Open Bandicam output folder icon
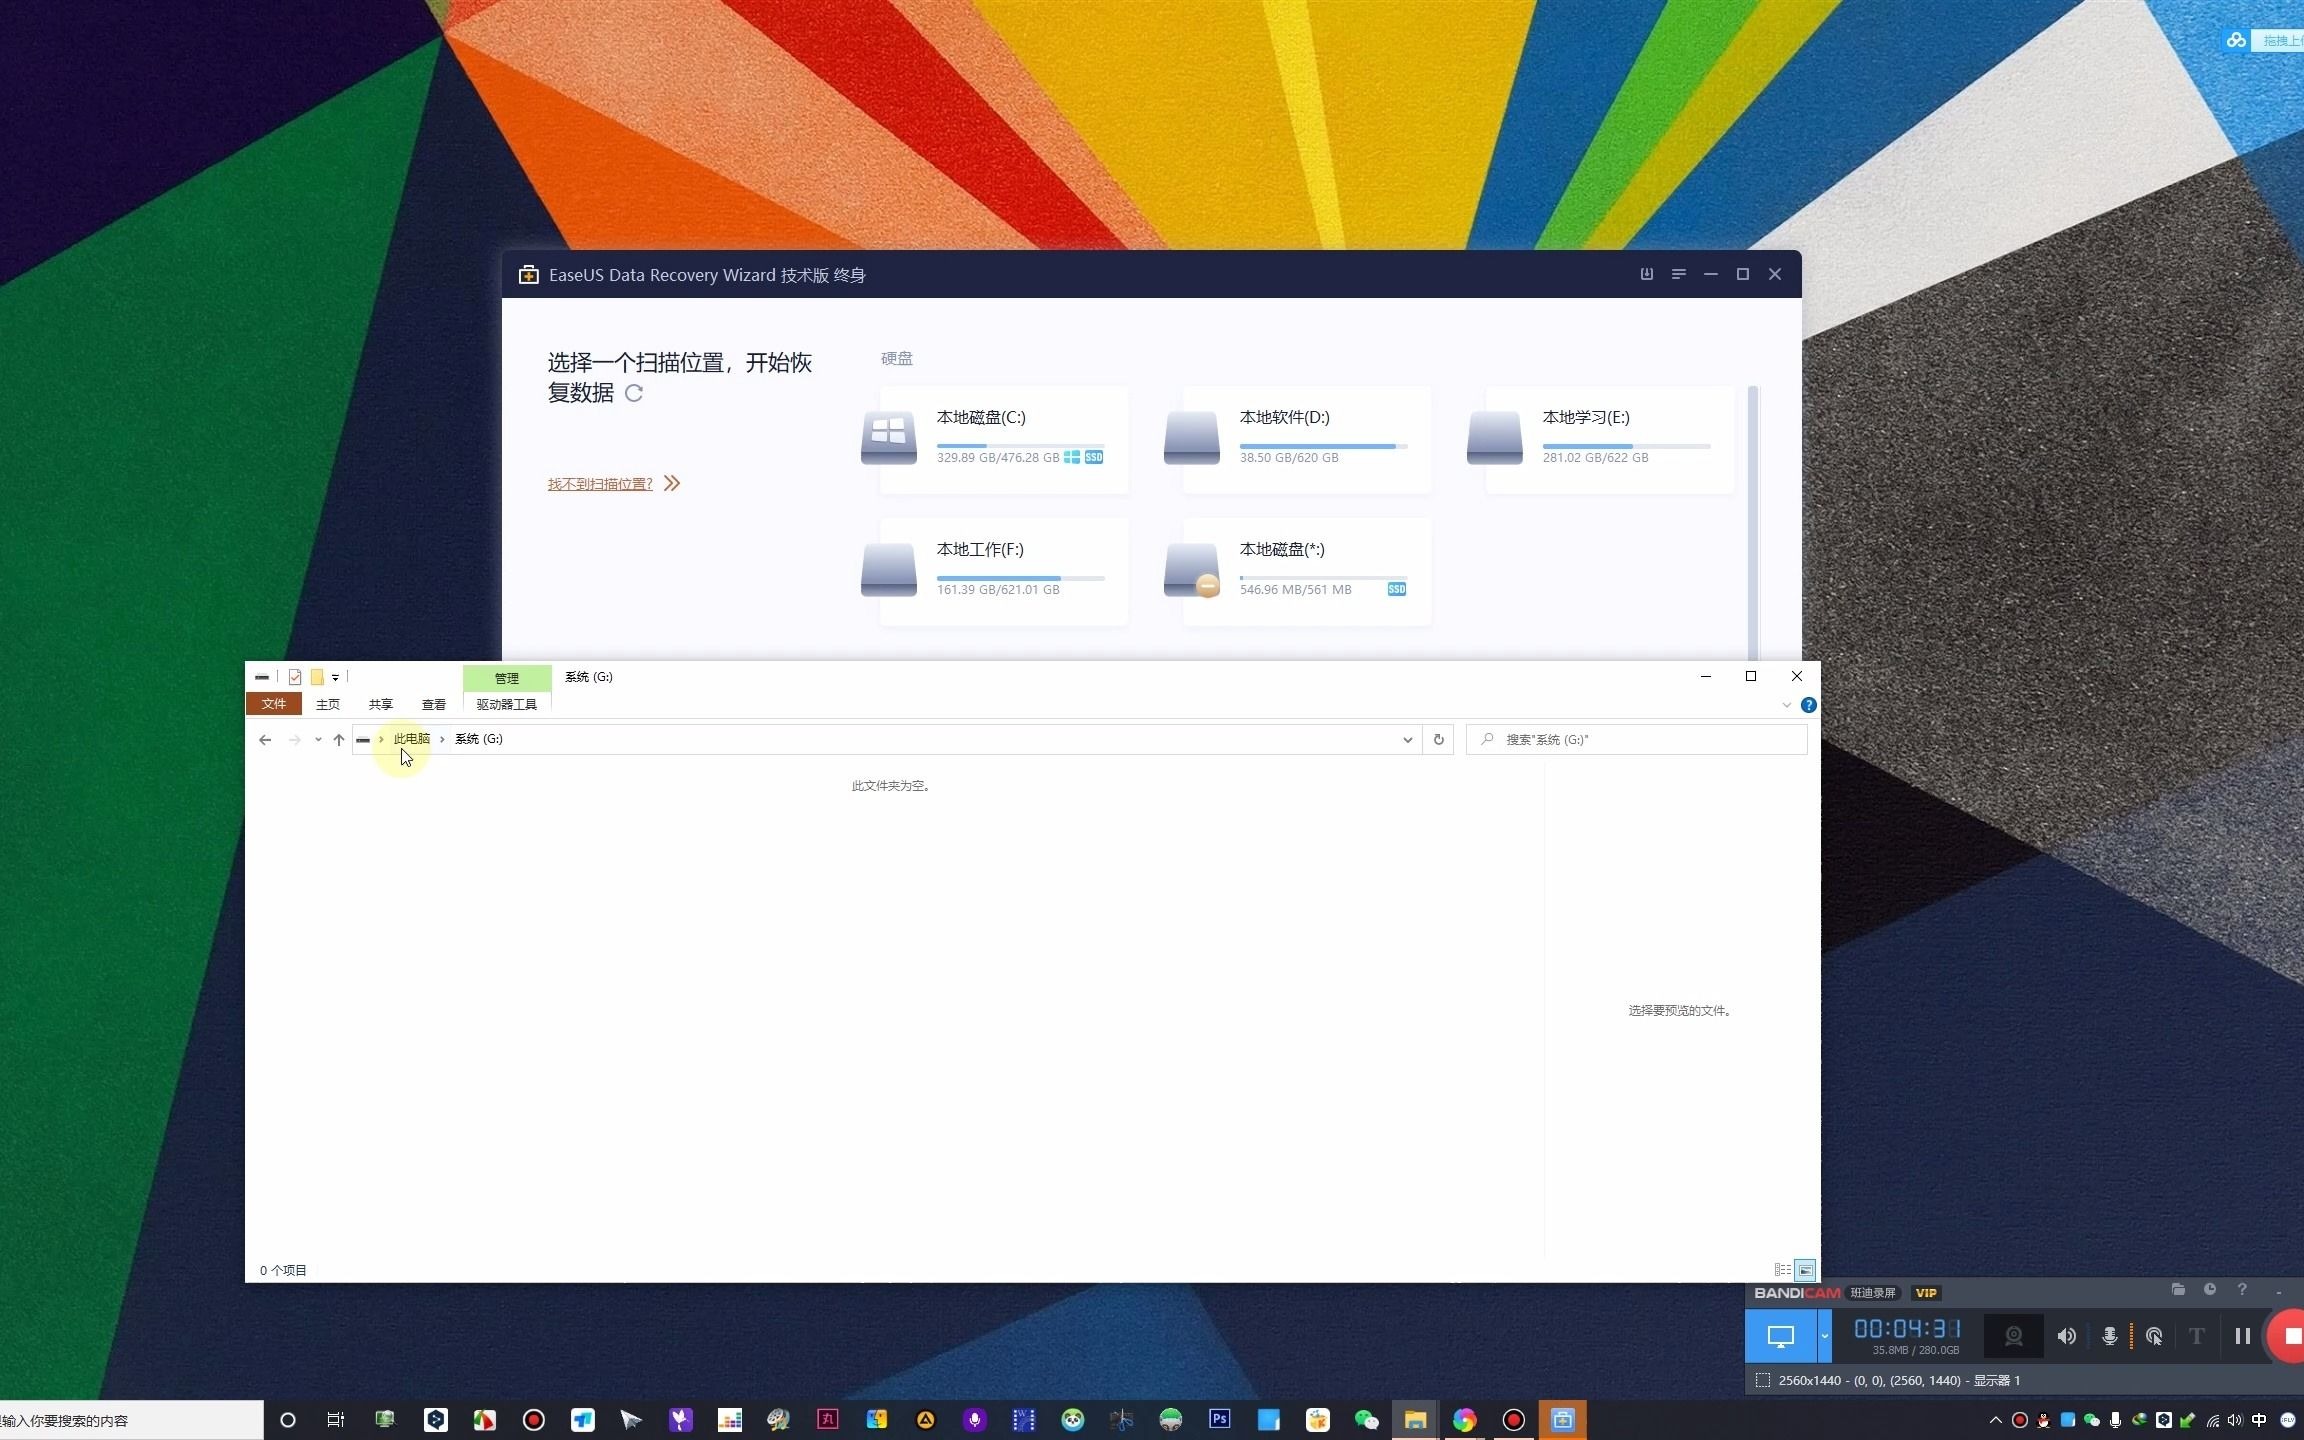 tap(2179, 1290)
